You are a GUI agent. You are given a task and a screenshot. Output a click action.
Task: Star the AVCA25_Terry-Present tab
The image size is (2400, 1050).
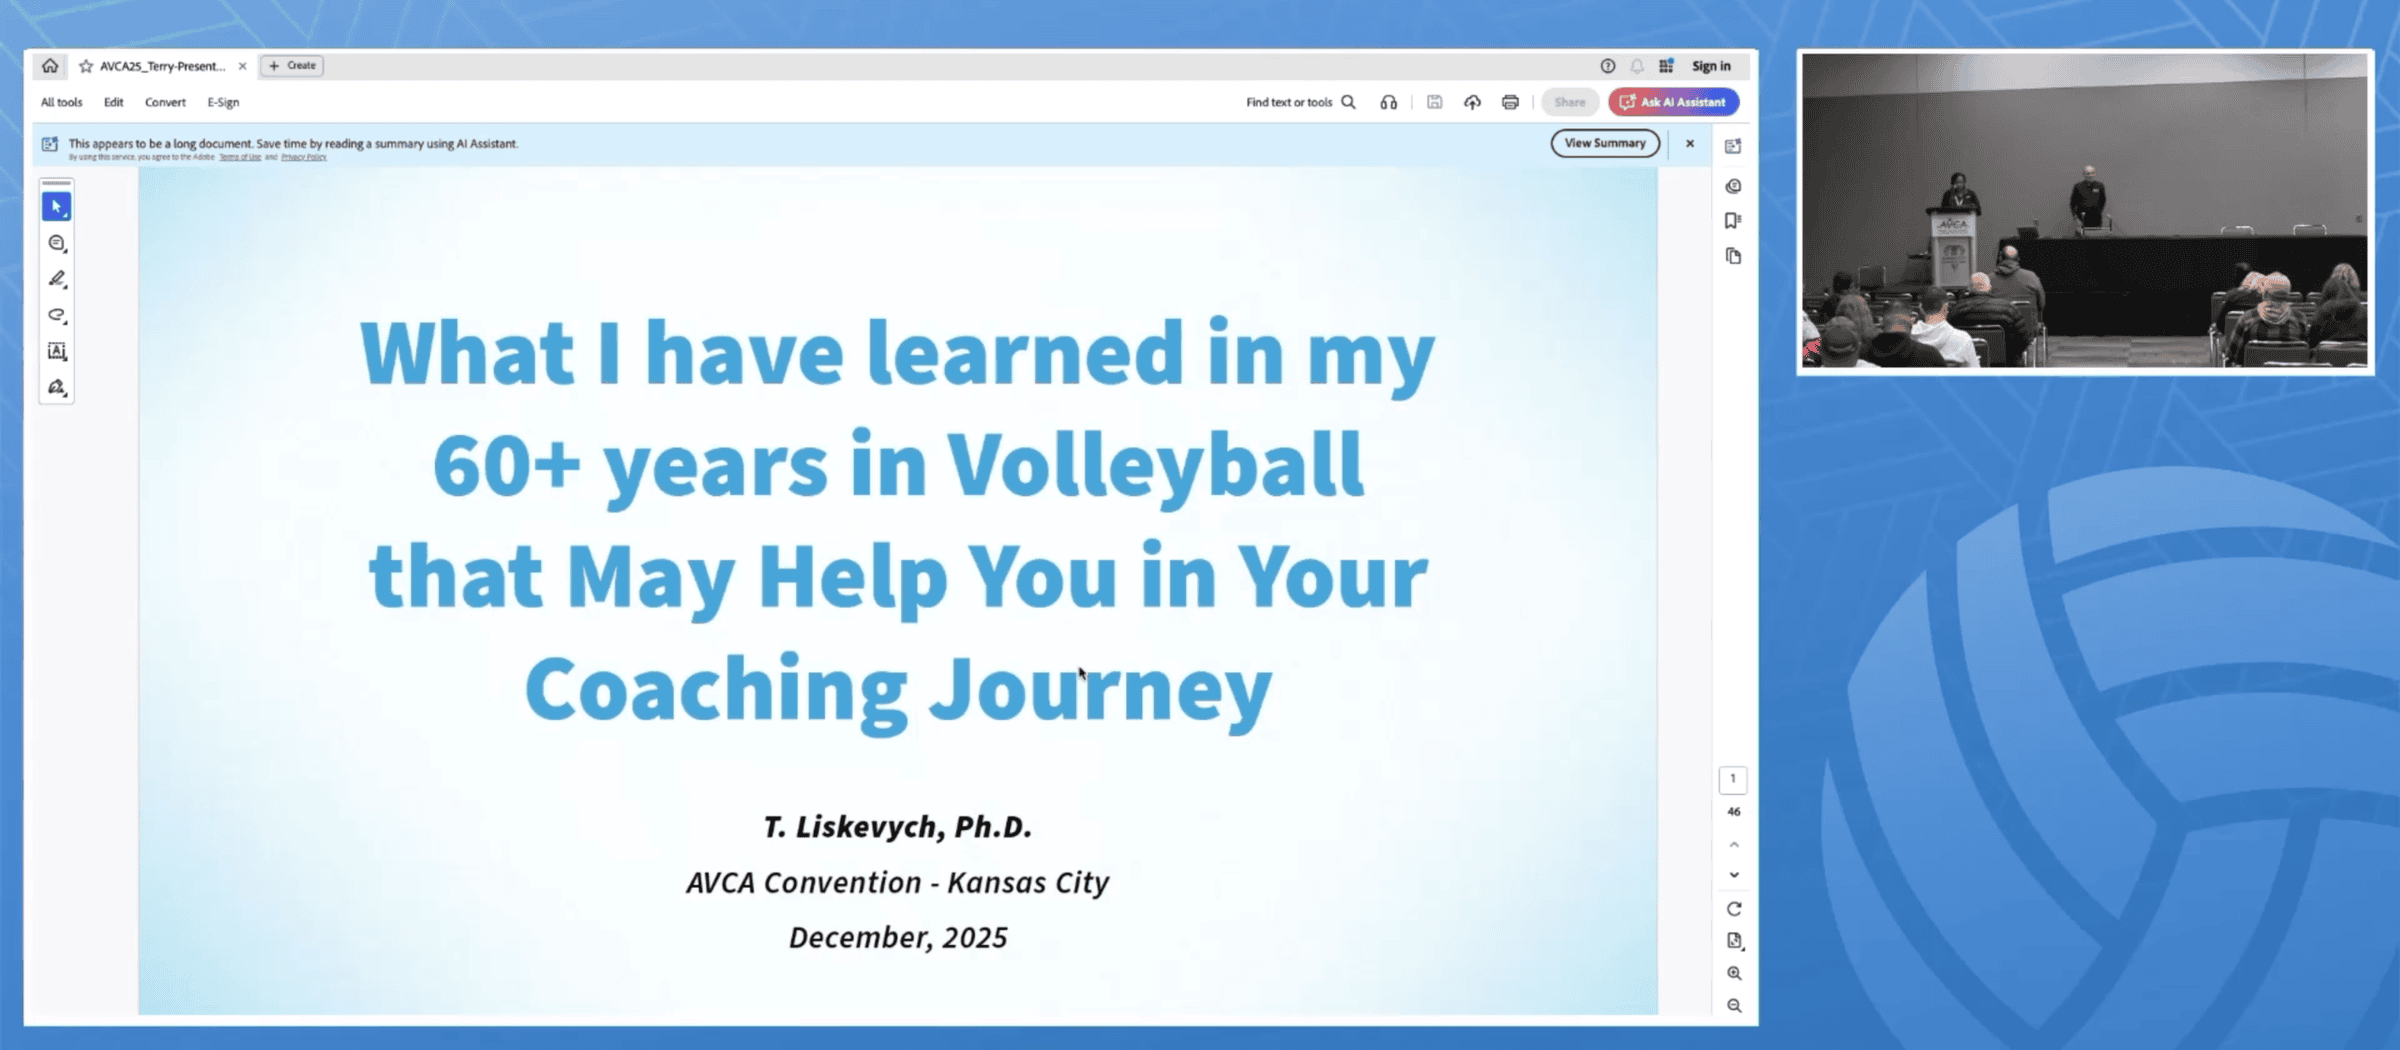pyautogui.click(x=86, y=66)
